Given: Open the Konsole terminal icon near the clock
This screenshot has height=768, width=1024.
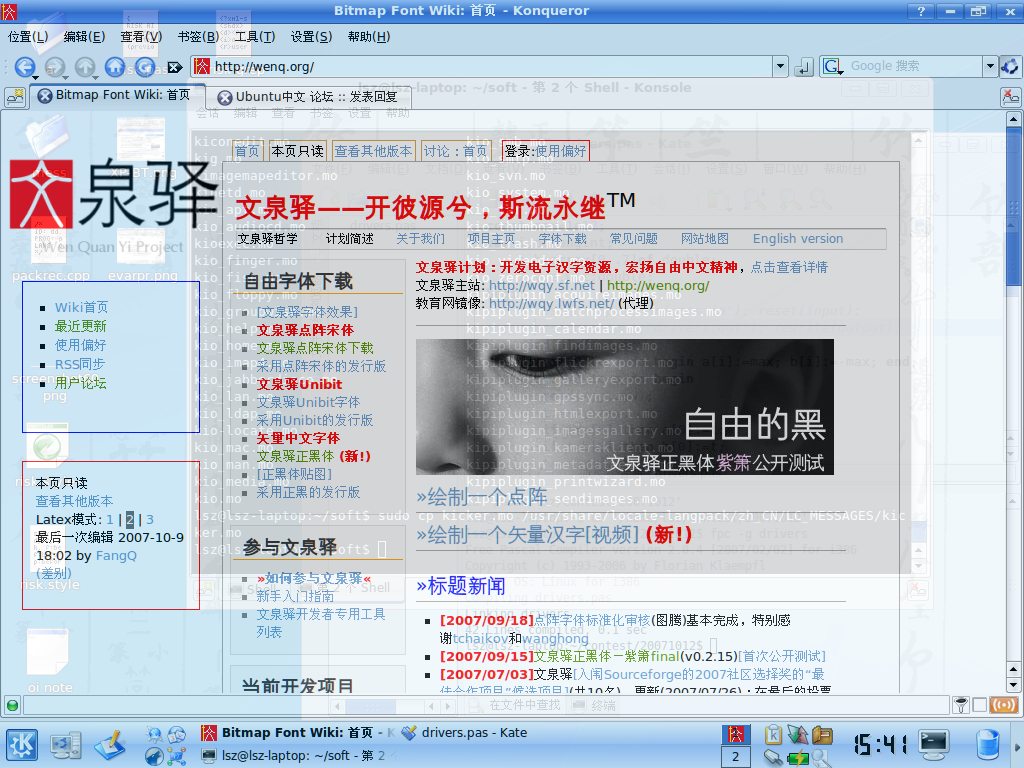Looking at the screenshot, I should 934,744.
